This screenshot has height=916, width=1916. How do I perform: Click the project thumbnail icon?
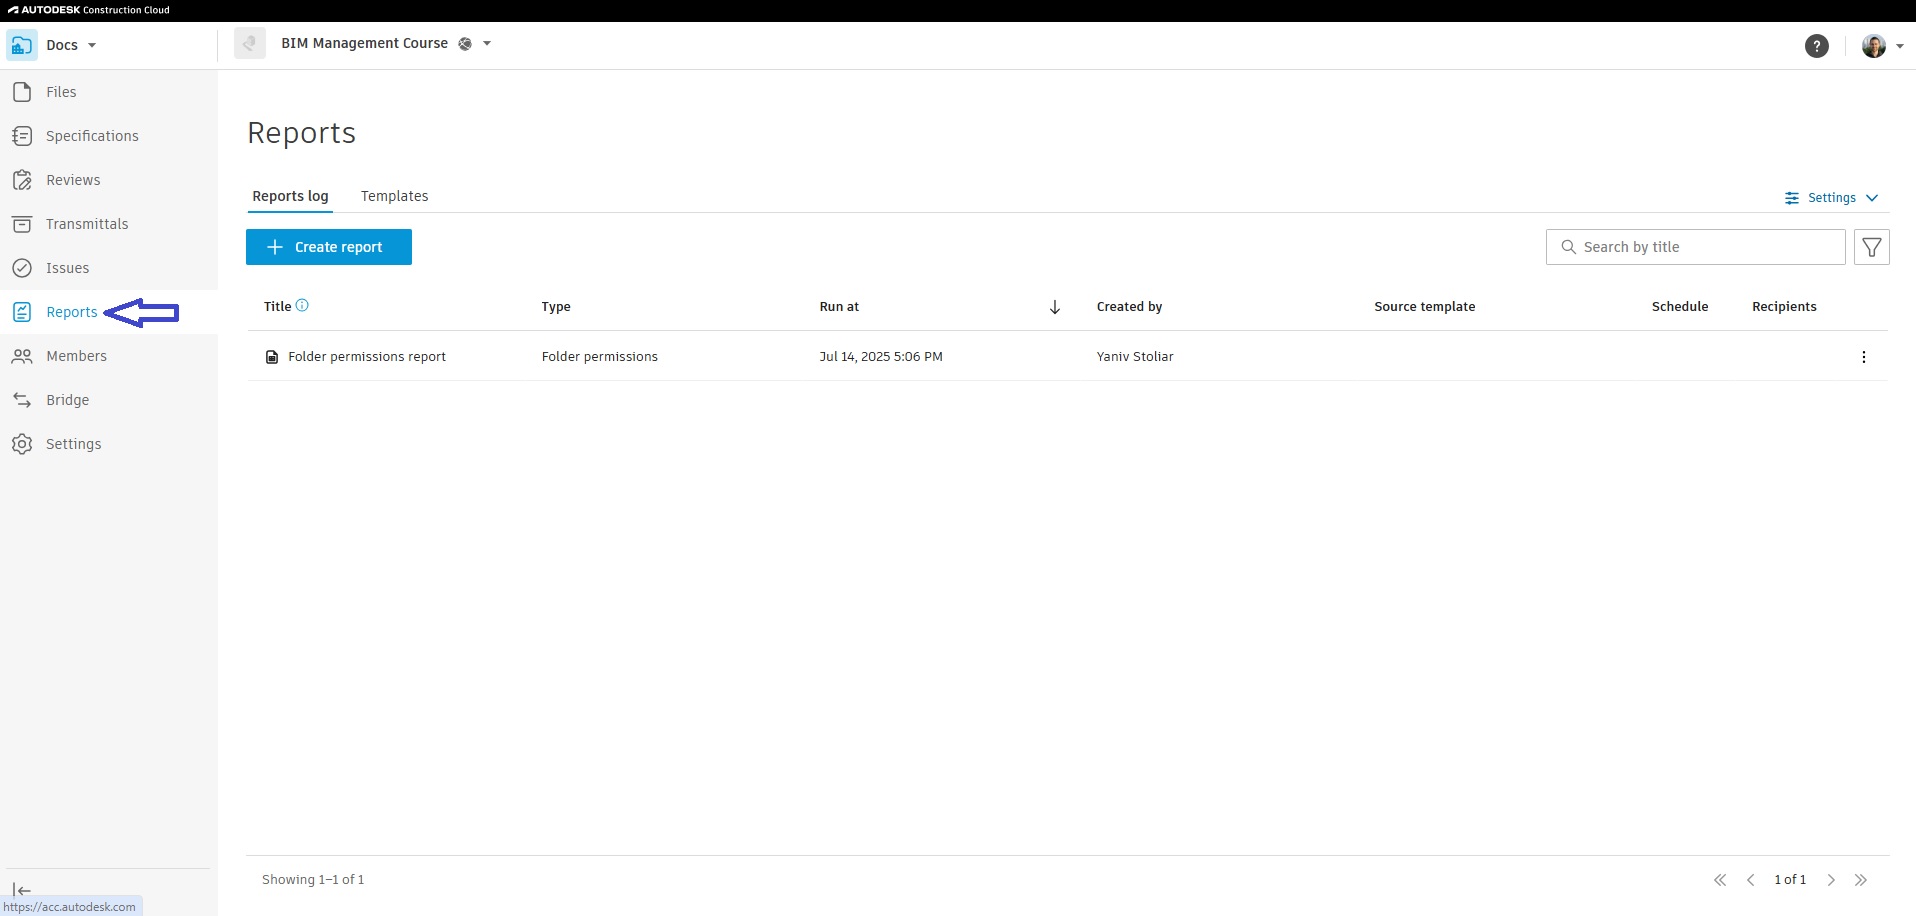(x=250, y=44)
